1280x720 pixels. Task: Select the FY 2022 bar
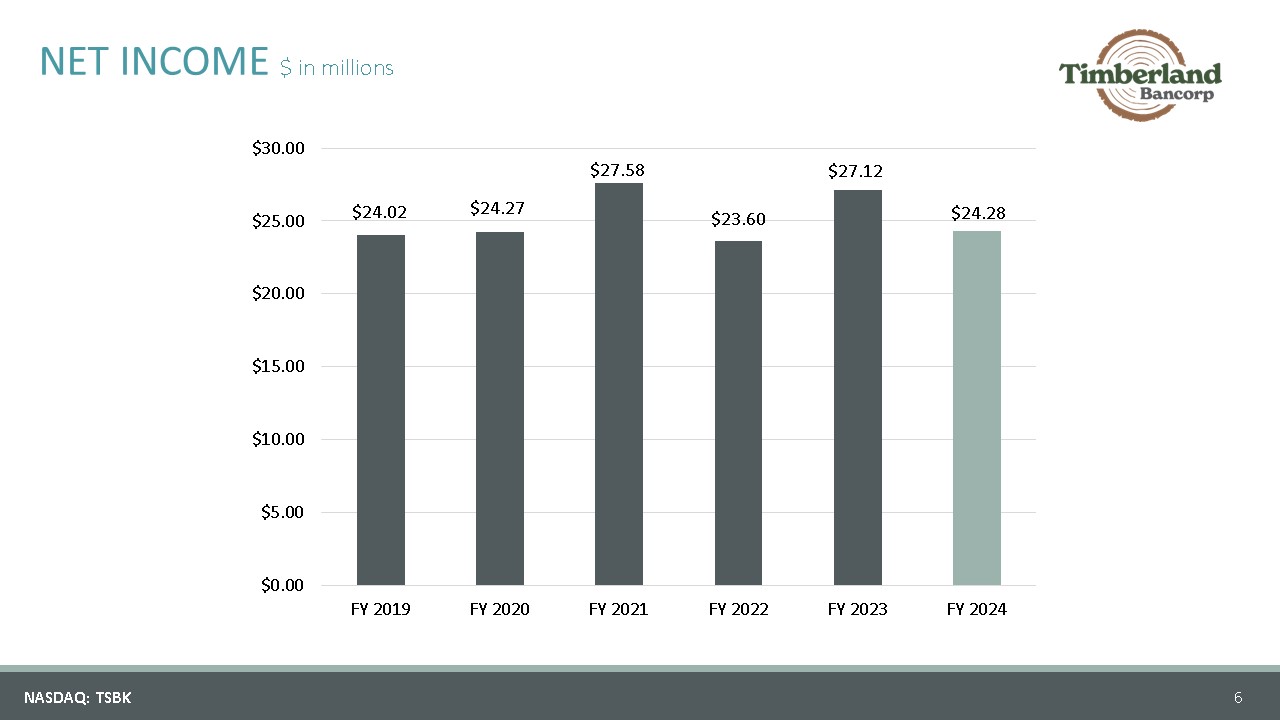click(738, 413)
